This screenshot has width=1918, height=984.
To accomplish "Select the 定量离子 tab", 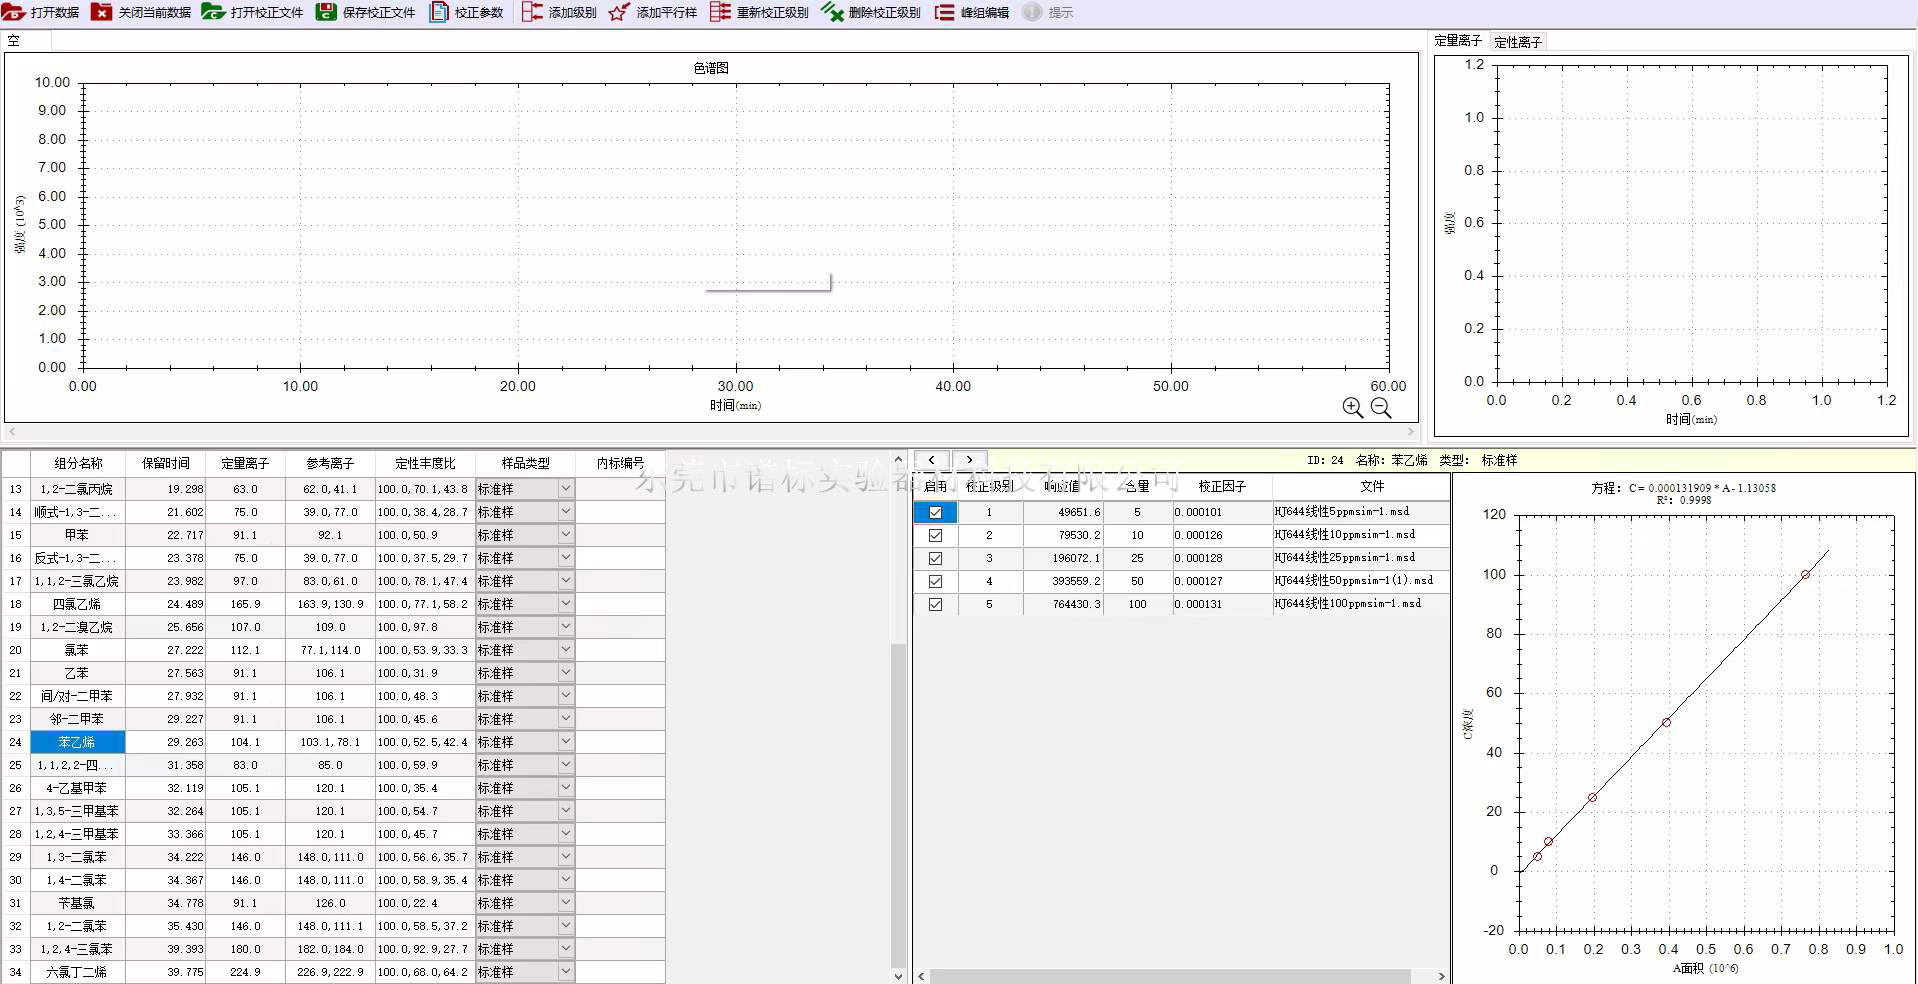I will coord(1457,41).
